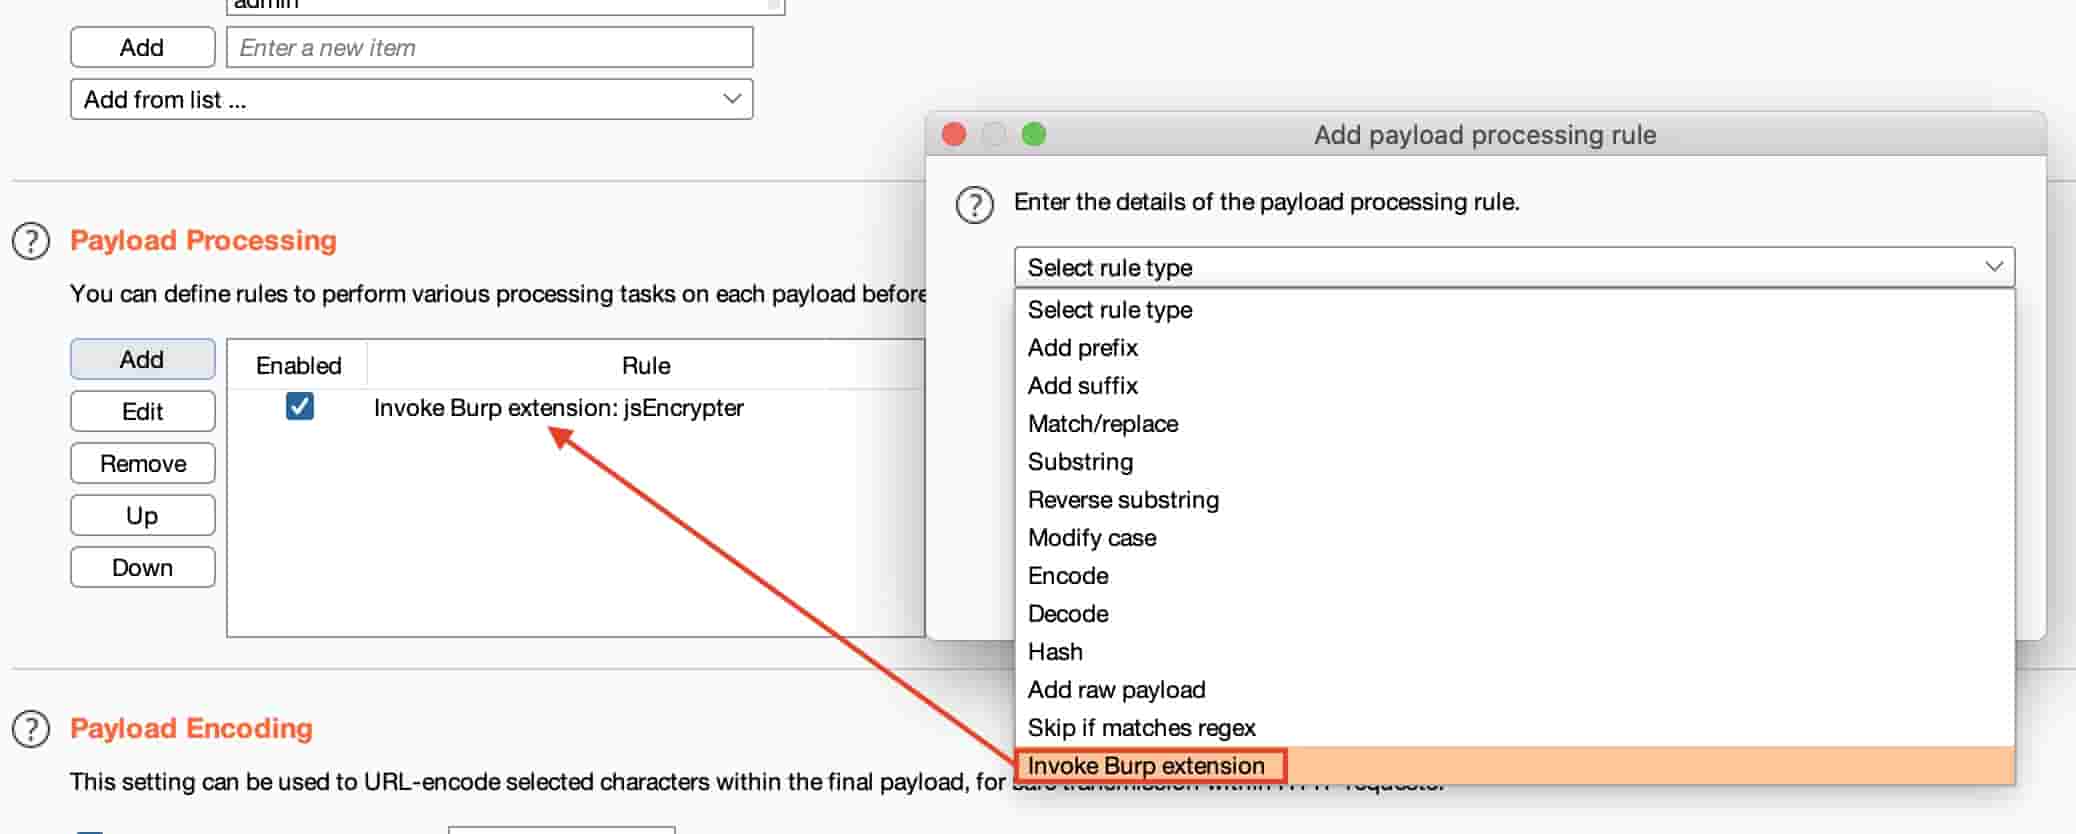Select the Encode rule type

coord(1068,576)
